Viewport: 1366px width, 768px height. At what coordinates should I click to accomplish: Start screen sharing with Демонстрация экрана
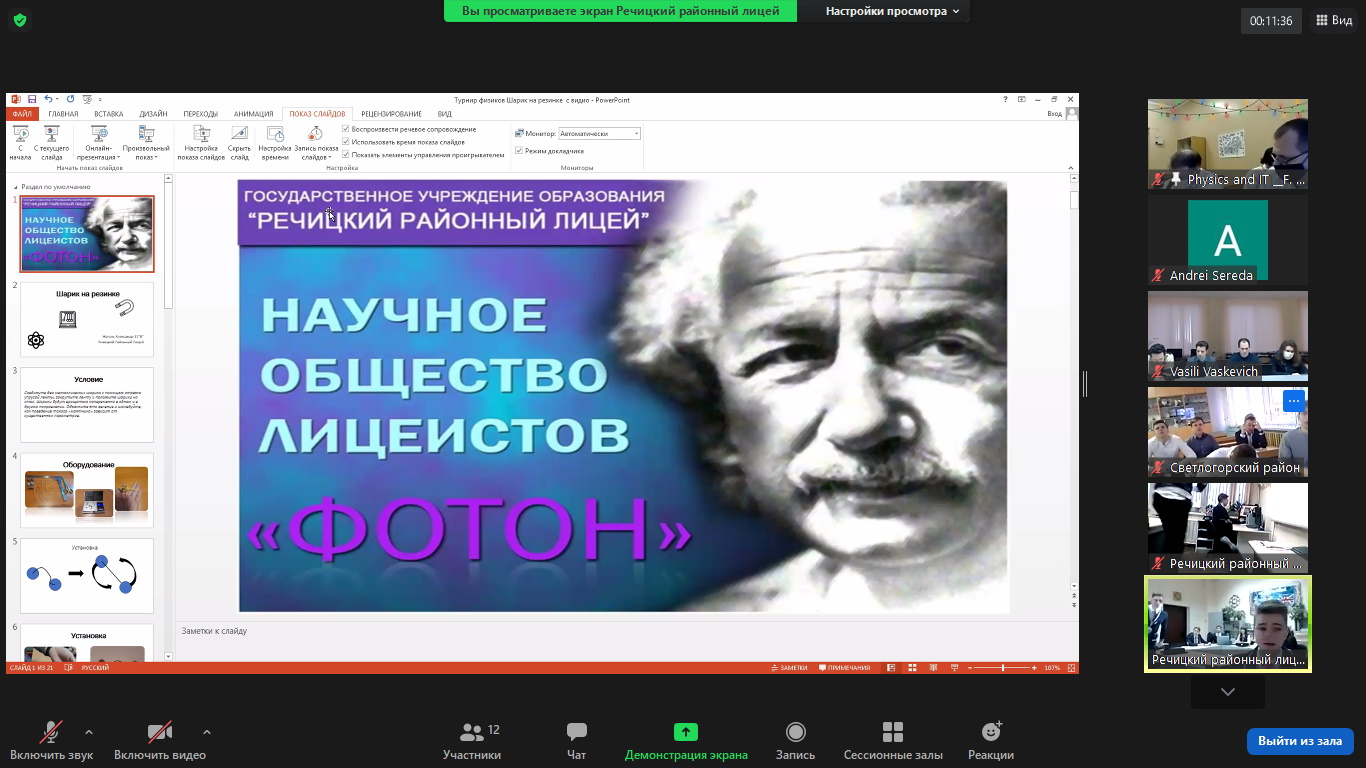tap(685, 741)
